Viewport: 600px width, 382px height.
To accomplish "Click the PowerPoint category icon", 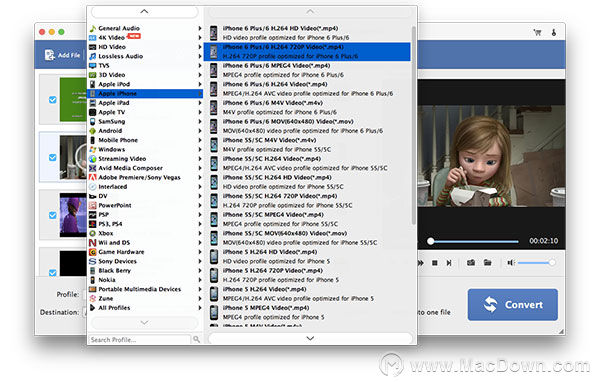I will coord(93,205).
